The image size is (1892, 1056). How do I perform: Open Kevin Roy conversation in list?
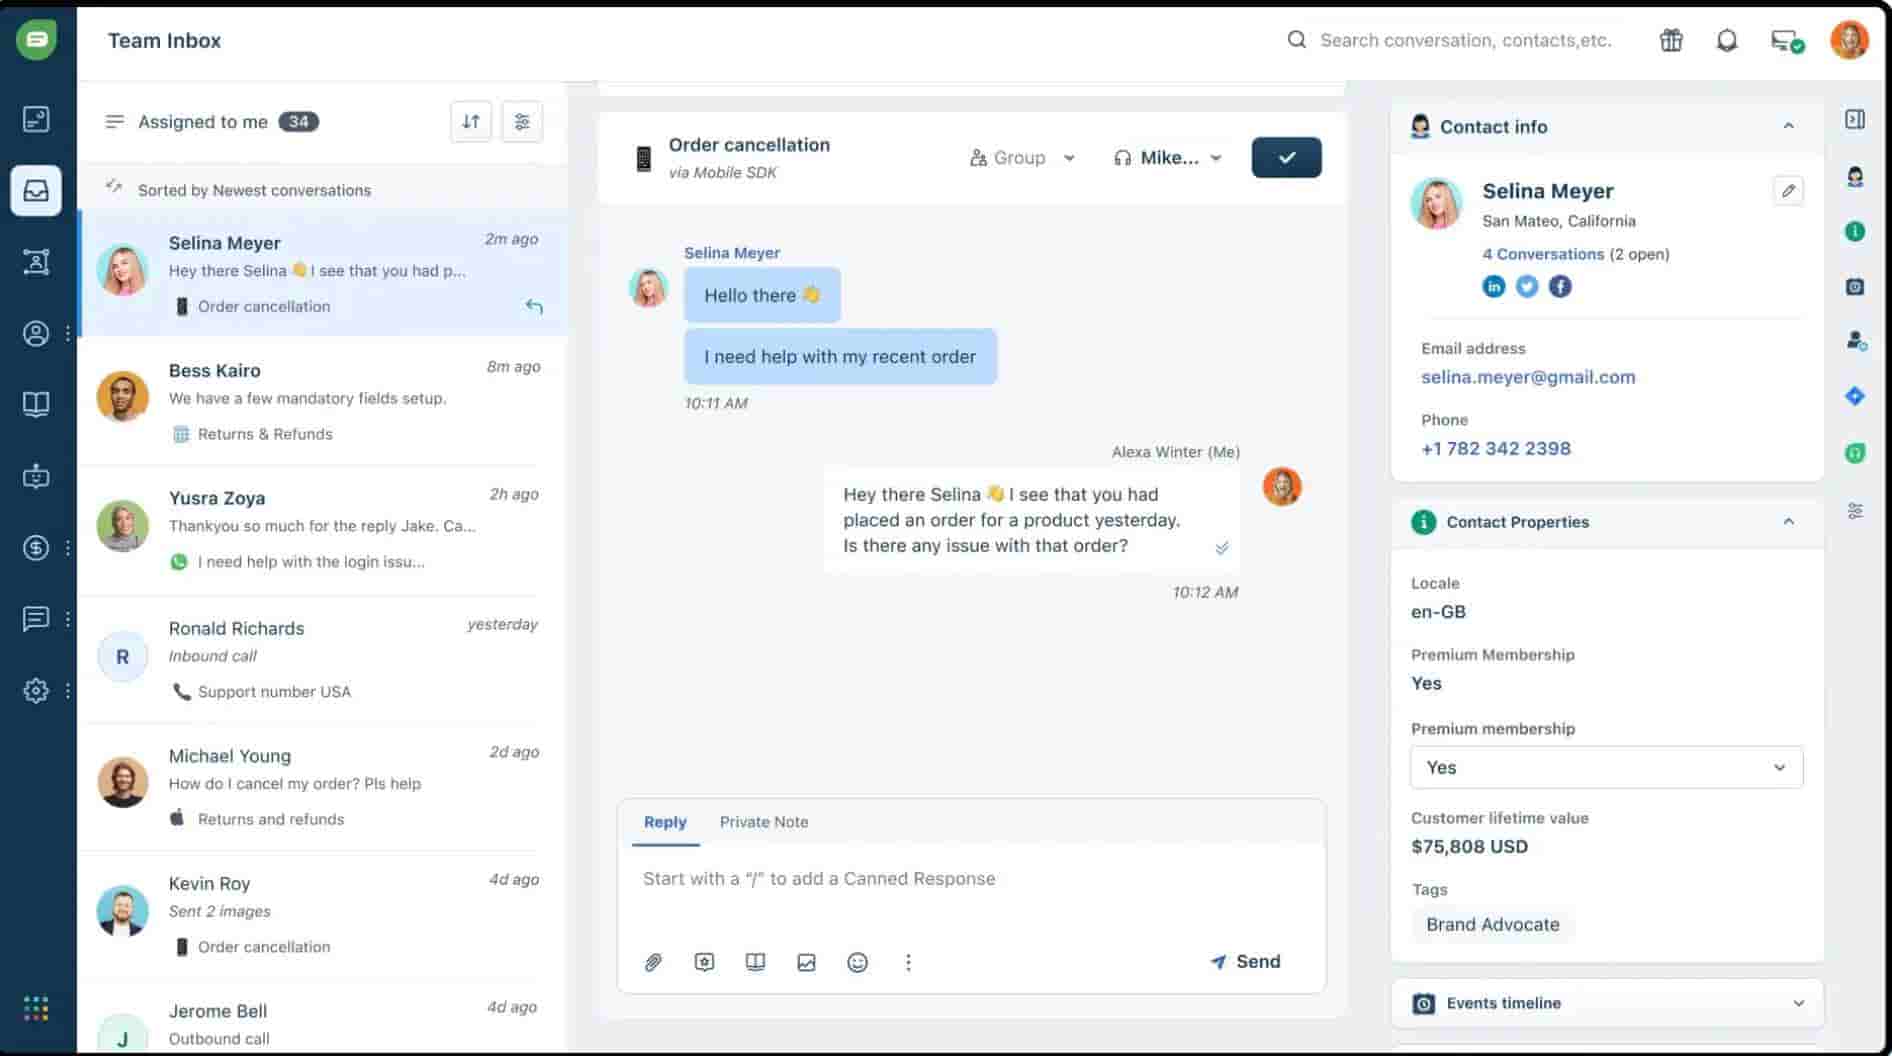[322, 915]
